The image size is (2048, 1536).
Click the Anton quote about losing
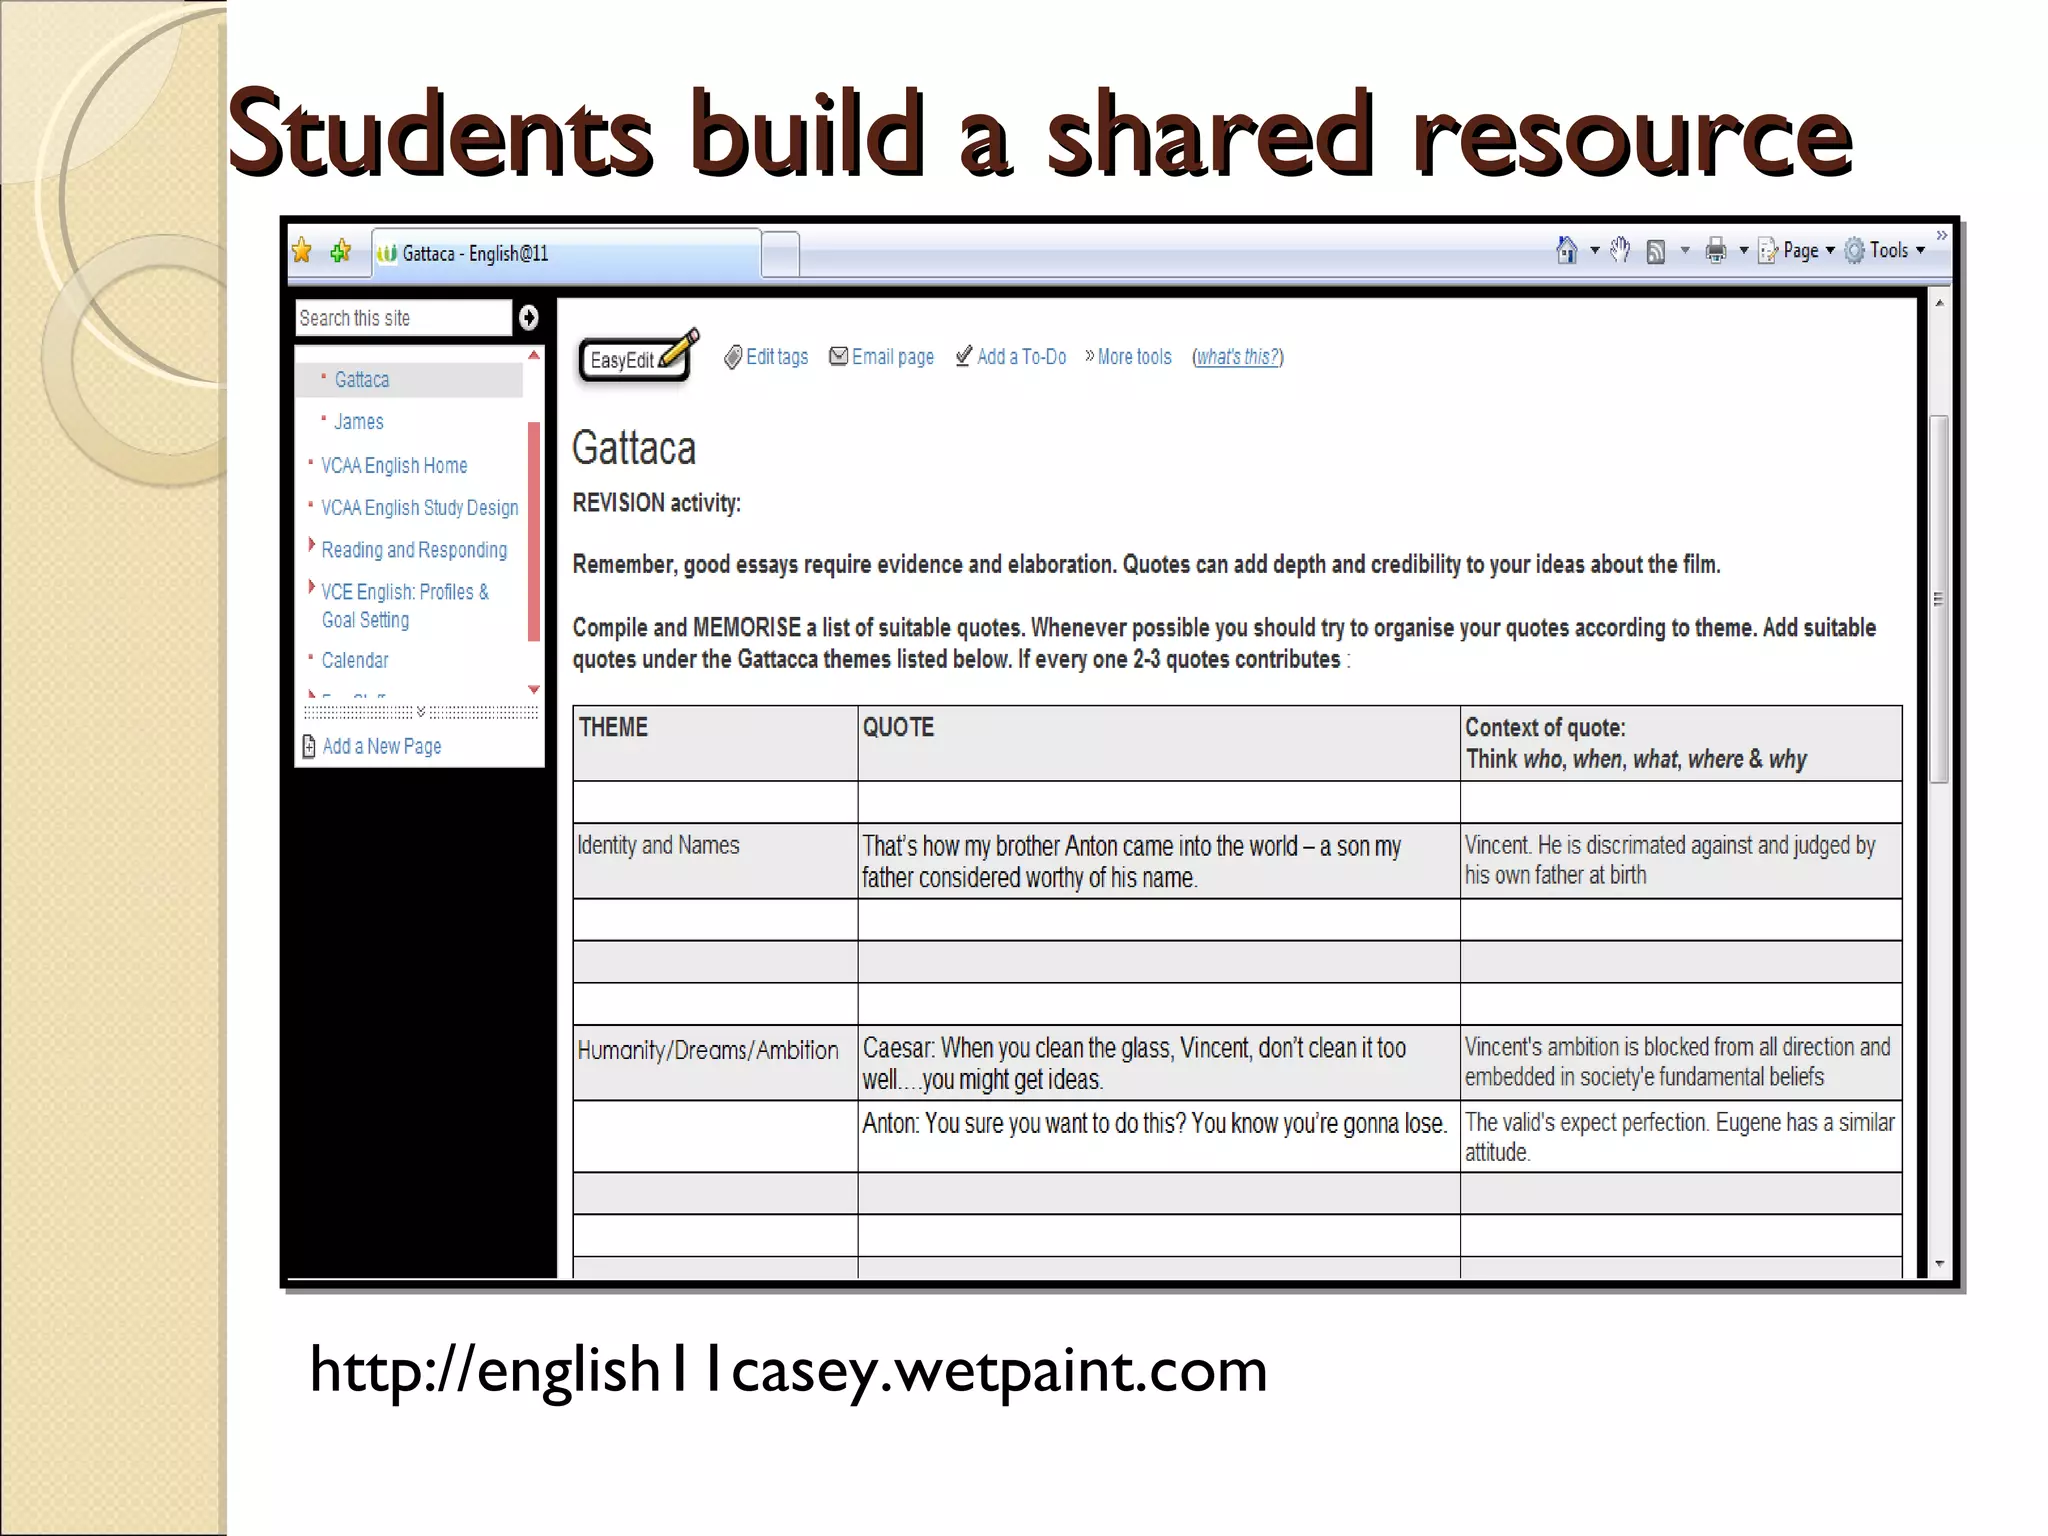[x=1158, y=1136]
